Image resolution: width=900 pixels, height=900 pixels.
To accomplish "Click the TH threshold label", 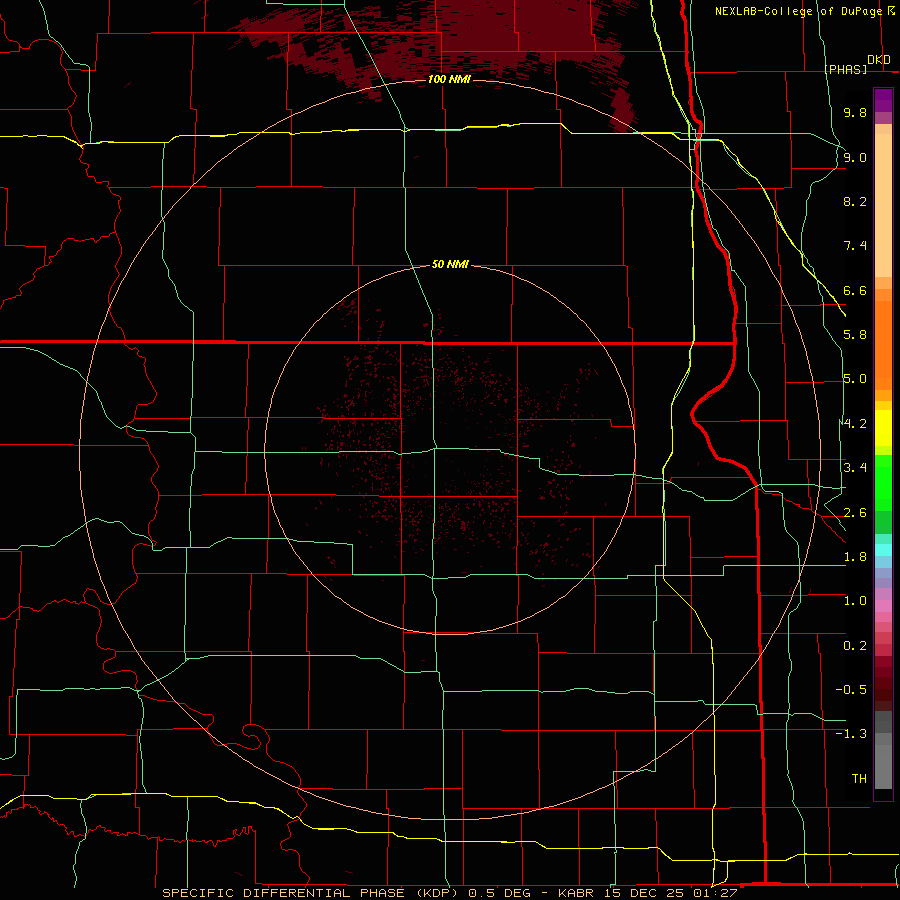I will pyautogui.click(x=859, y=779).
